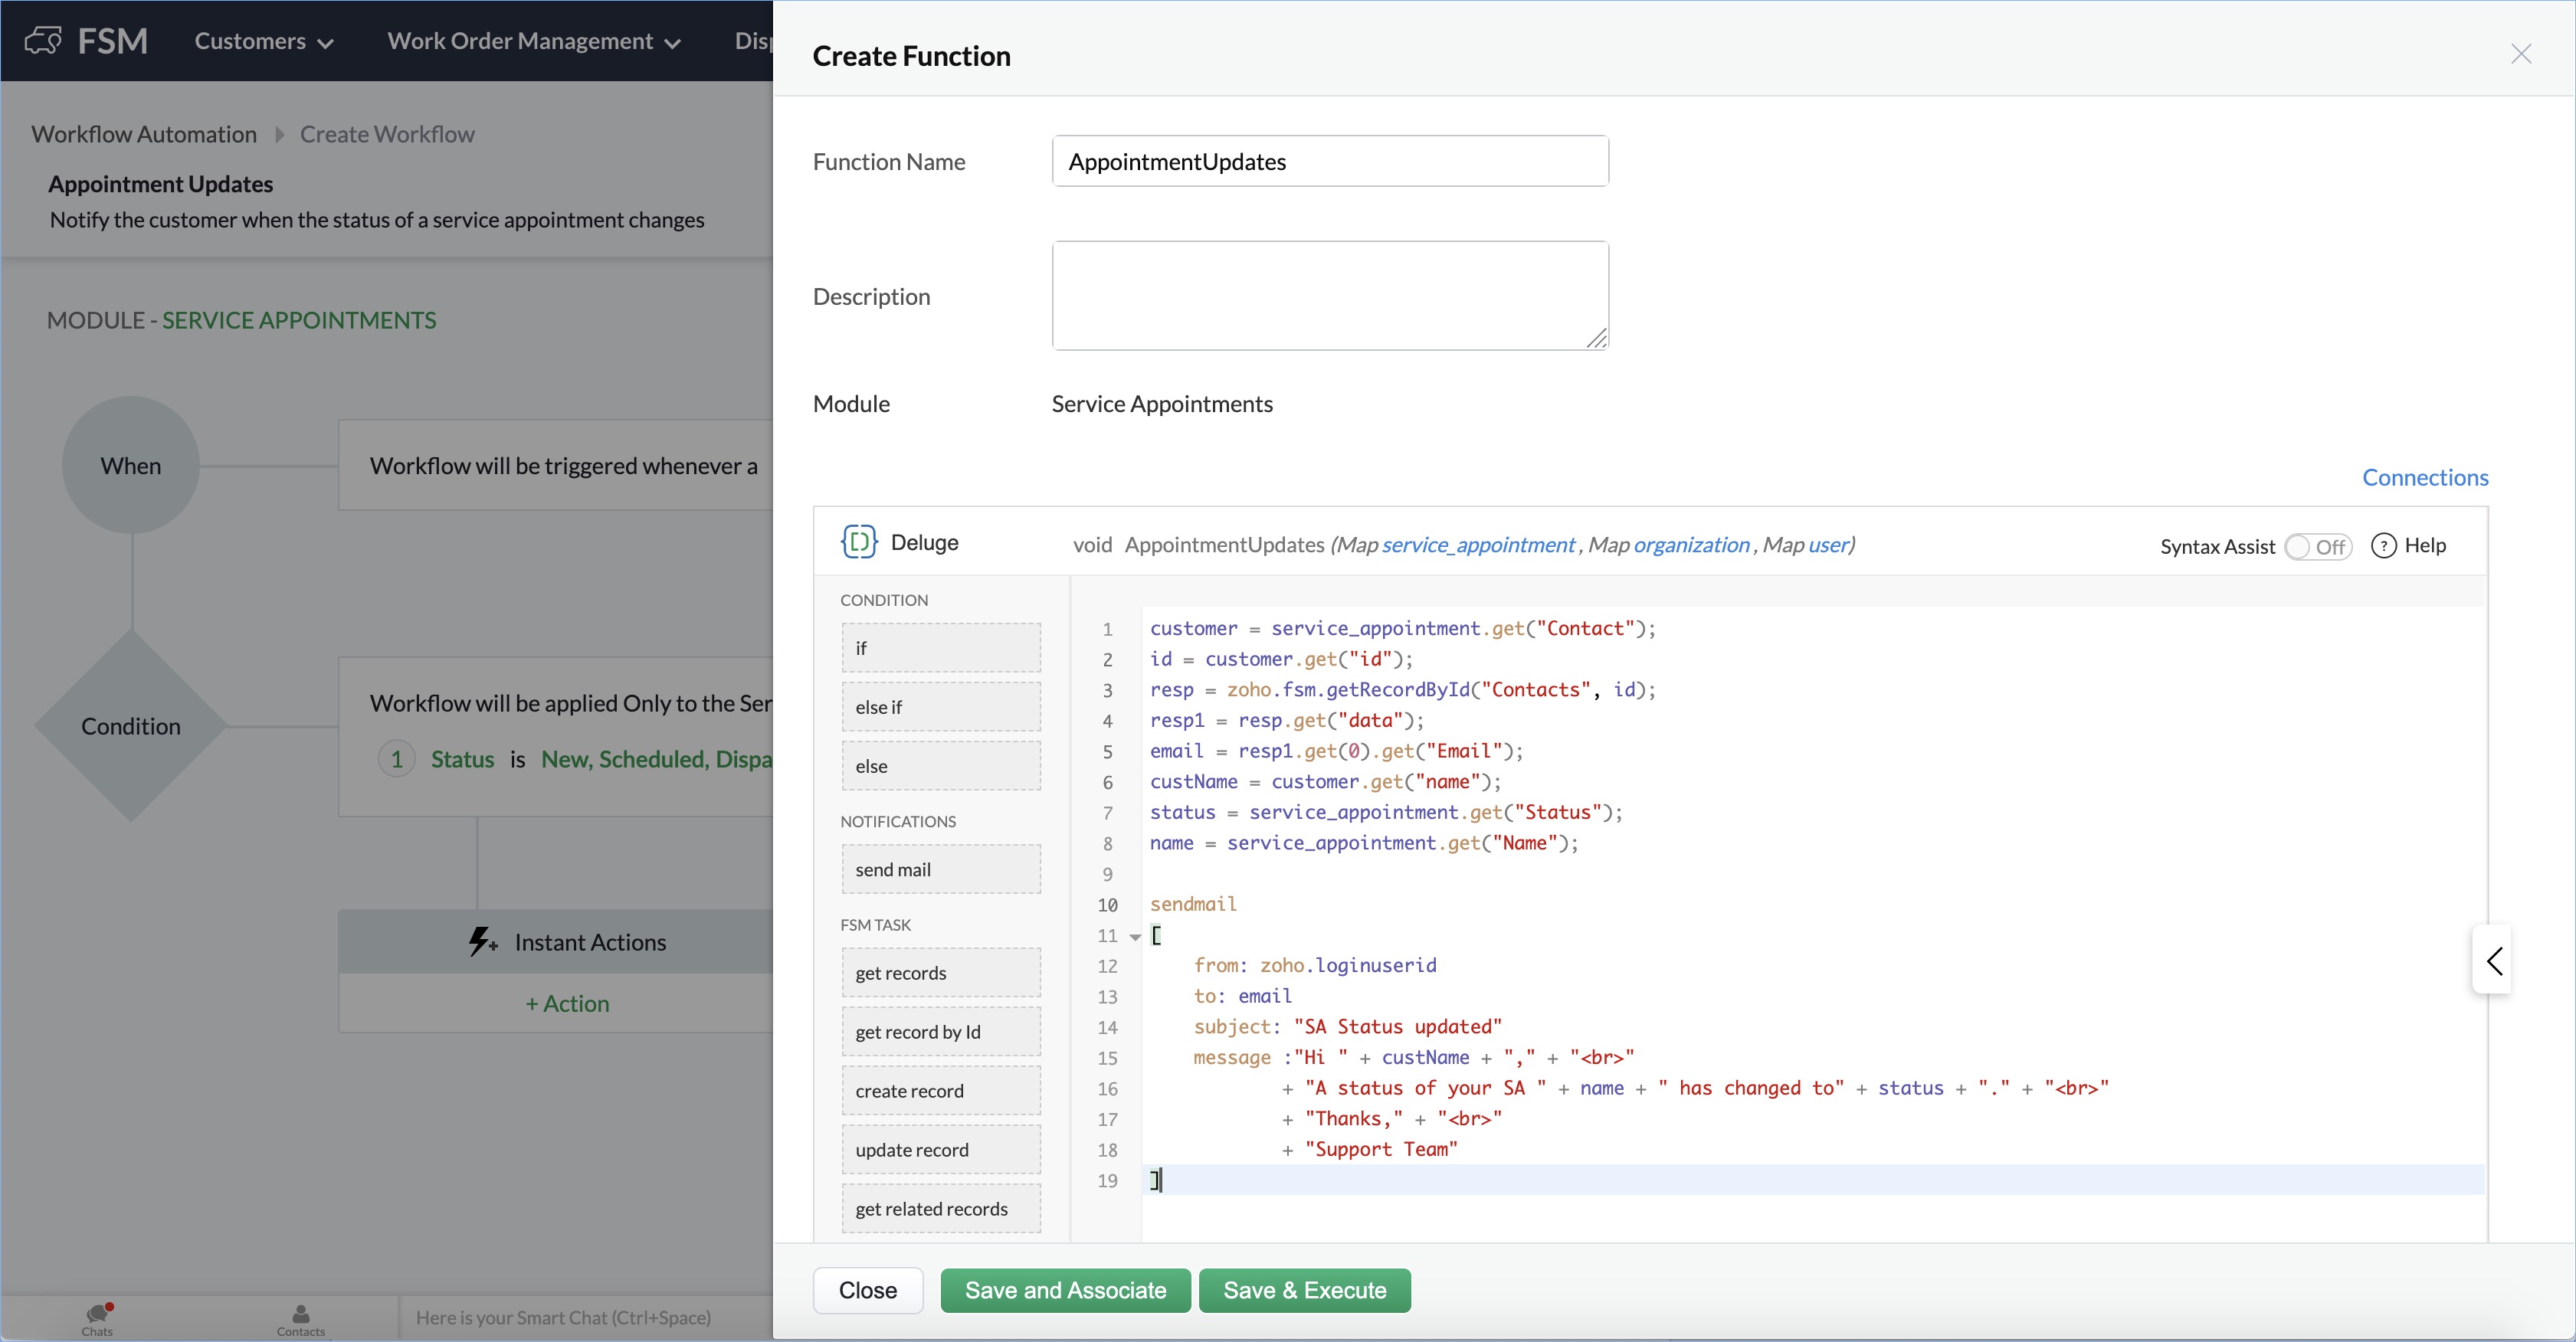Expand the Work Order Management menu

(x=533, y=41)
